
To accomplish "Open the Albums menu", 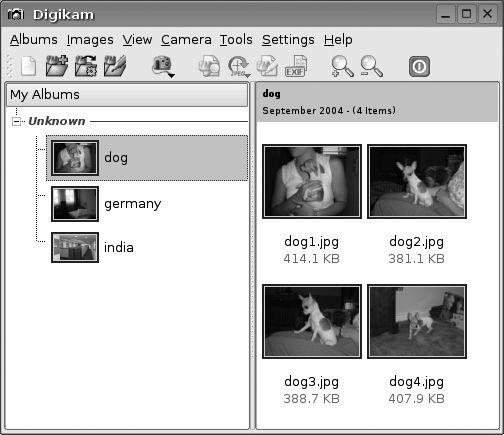I will pos(33,40).
